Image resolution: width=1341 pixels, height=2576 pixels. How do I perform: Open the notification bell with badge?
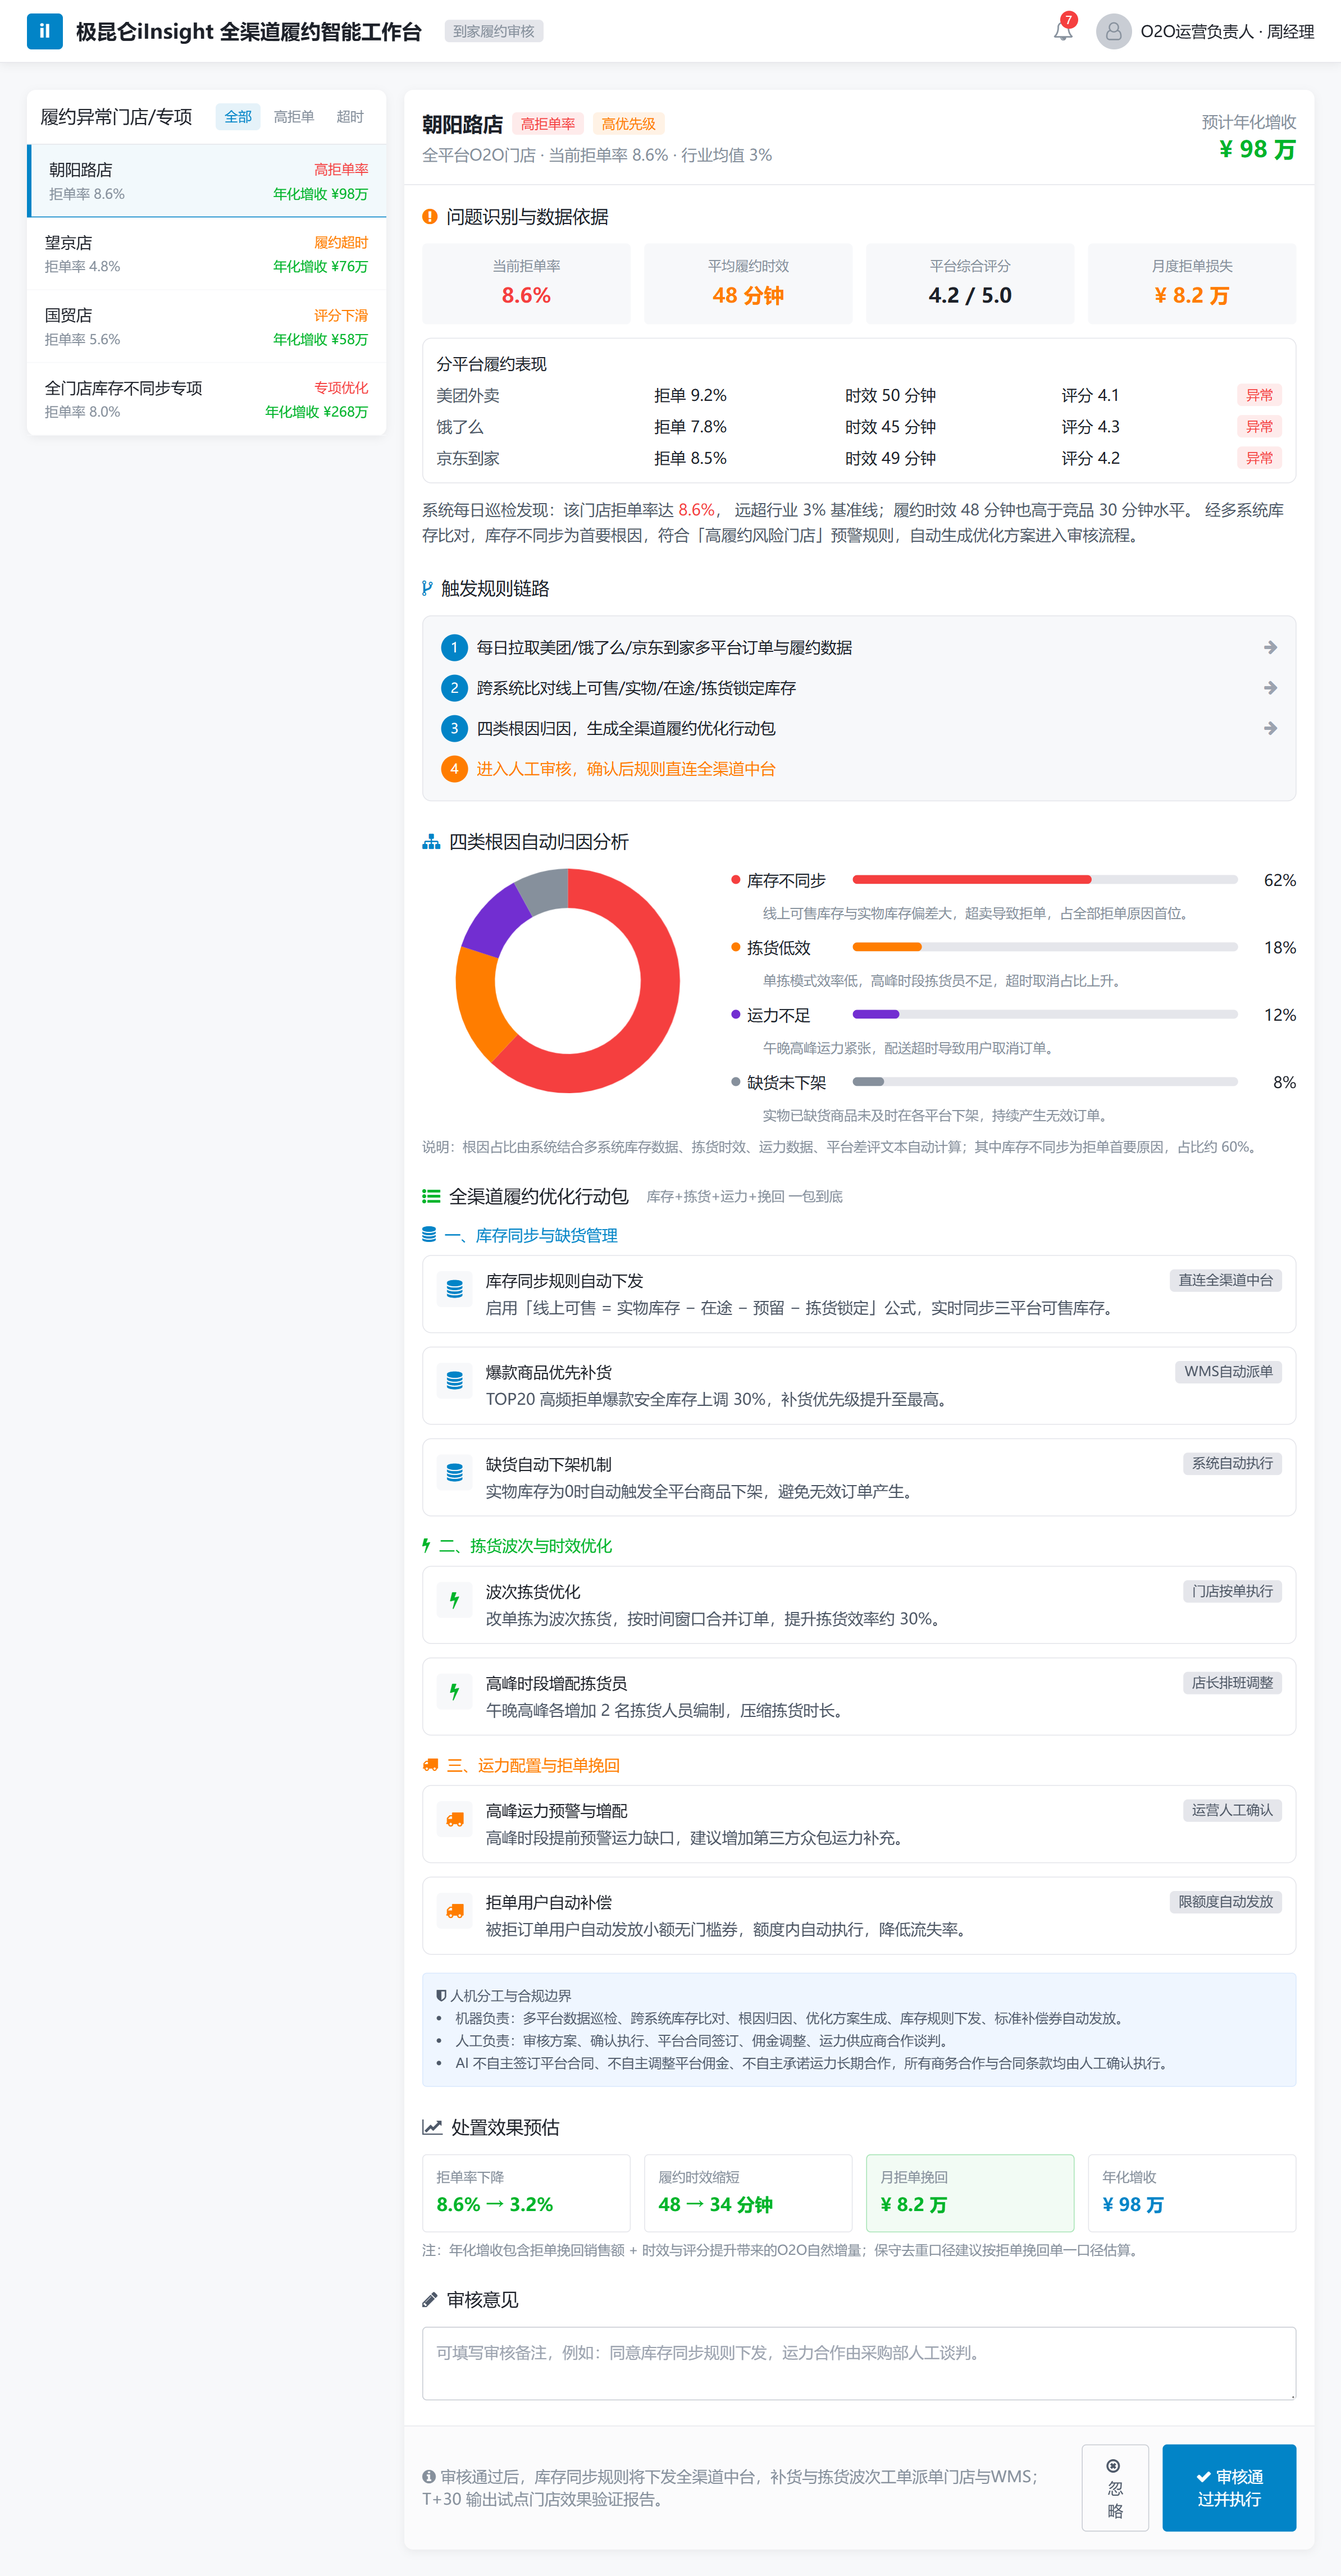1063,30
